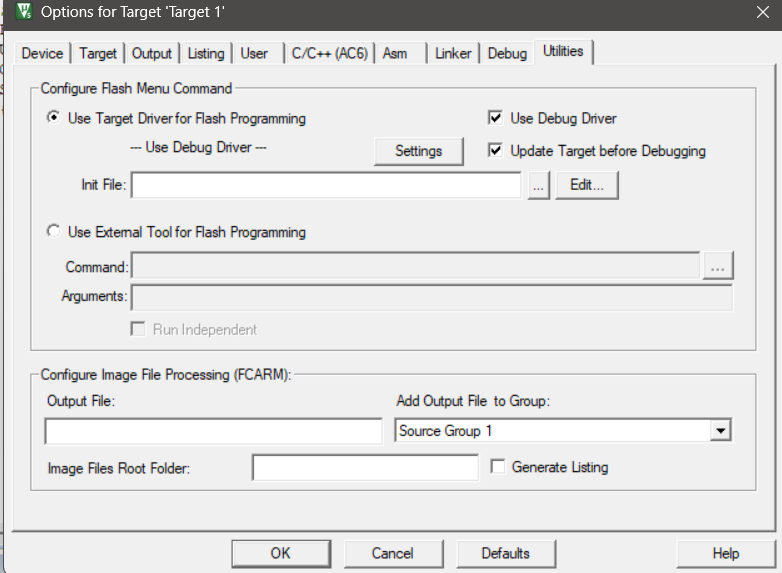Open the C/C++ (AC6) tab
This screenshot has height=573, width=782.
[x=328, y=54]
